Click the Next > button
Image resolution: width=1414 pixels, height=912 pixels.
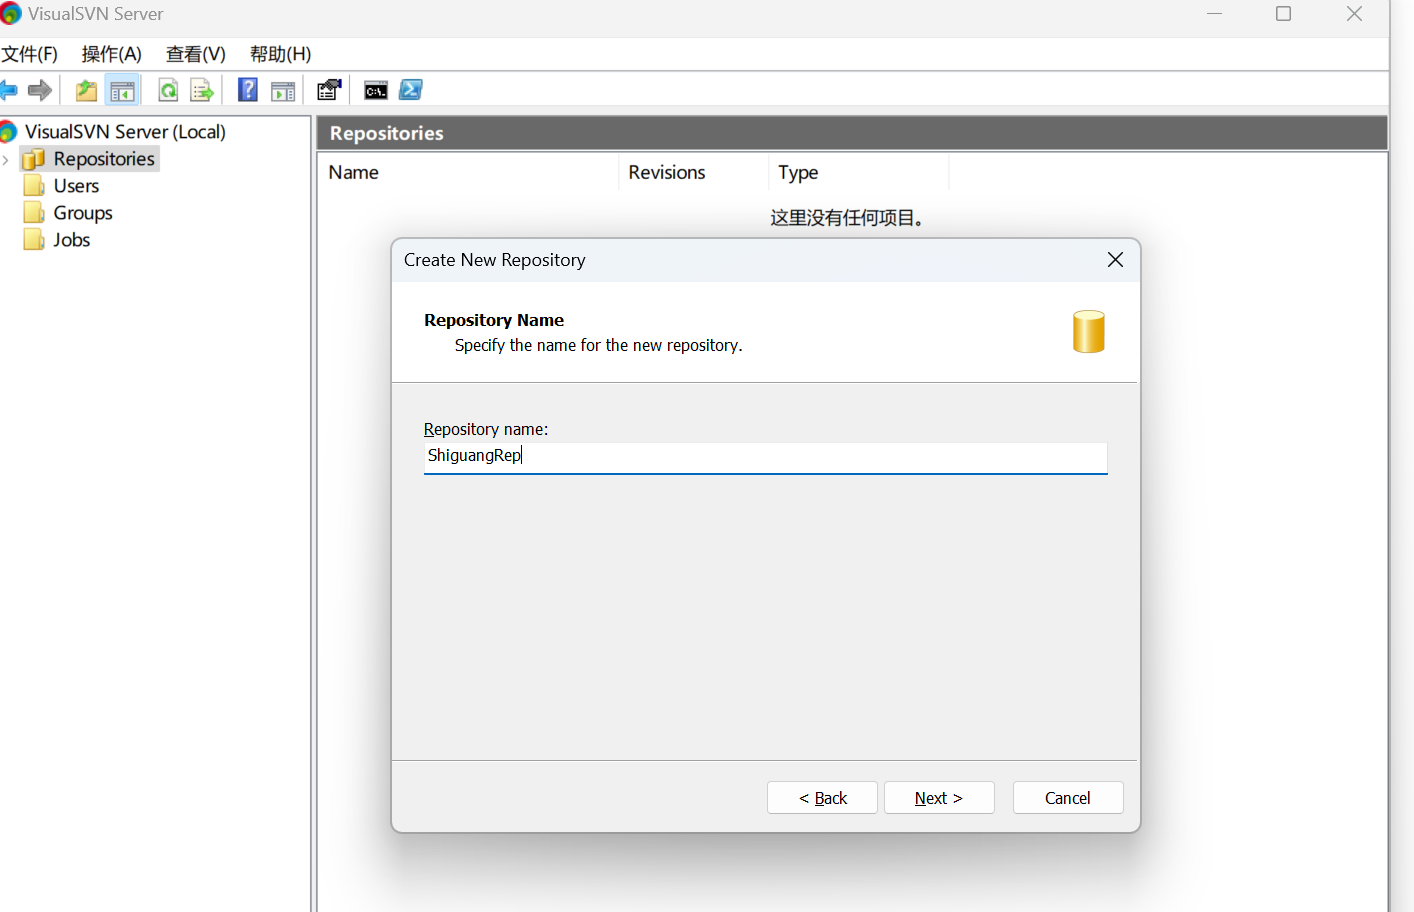939,798
